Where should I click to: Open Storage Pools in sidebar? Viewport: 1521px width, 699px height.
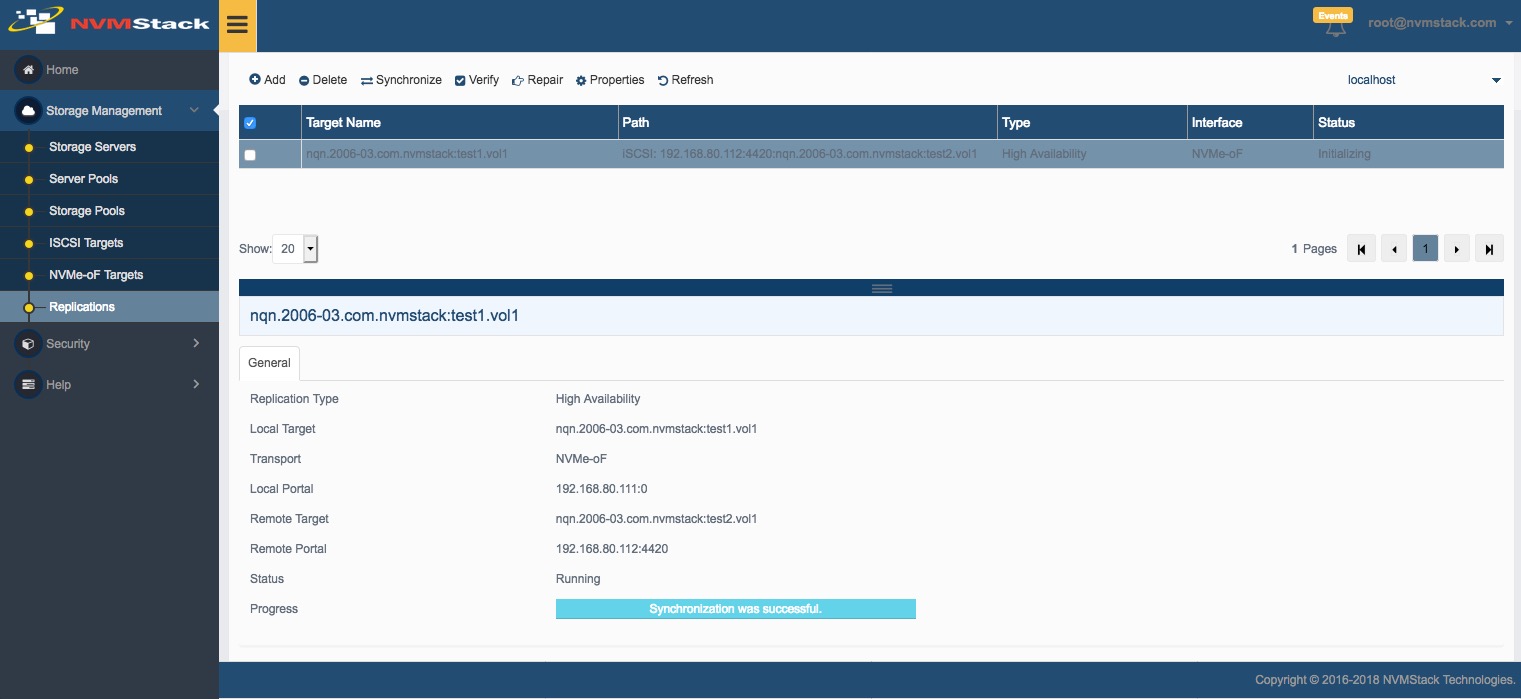click(87, 211)
